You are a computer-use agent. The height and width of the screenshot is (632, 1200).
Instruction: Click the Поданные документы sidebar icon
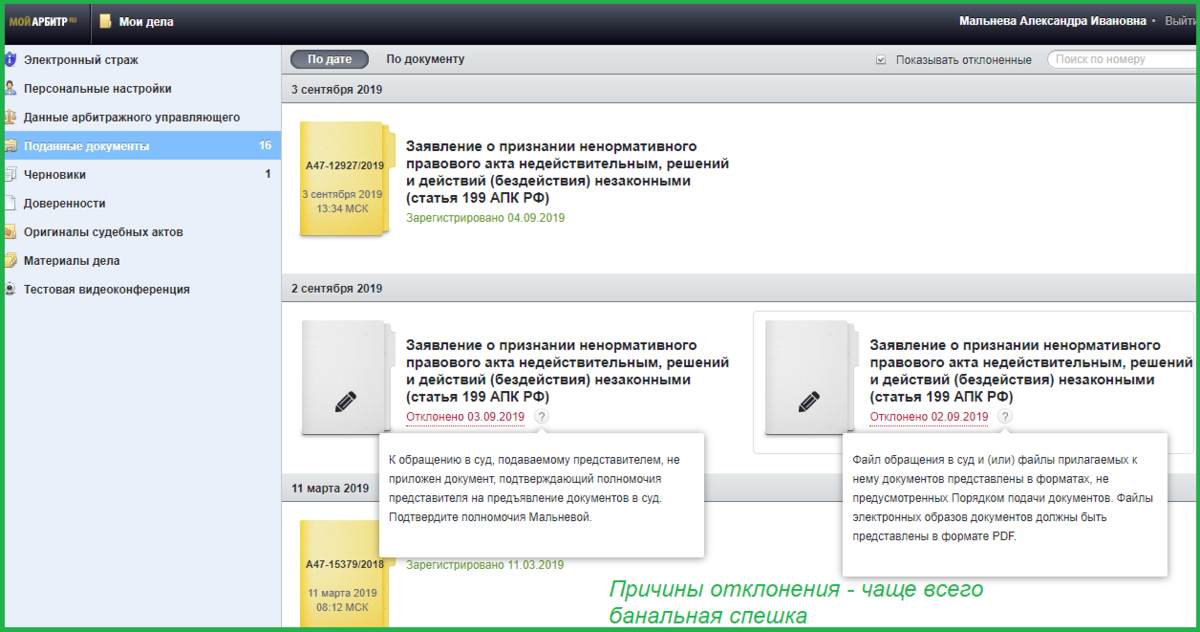tap(10, 146)
